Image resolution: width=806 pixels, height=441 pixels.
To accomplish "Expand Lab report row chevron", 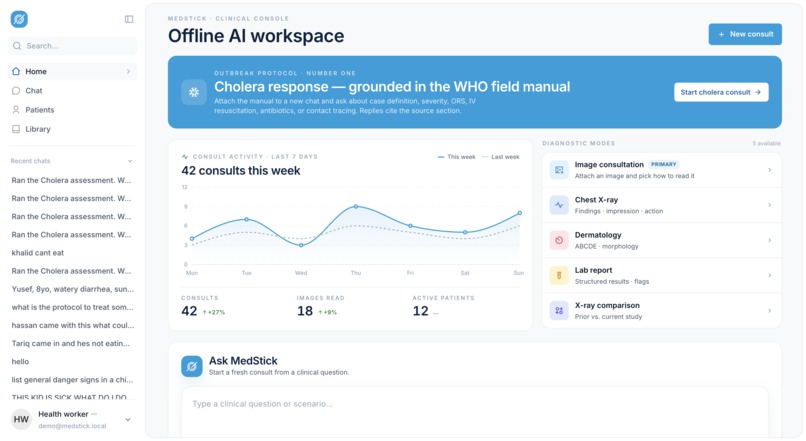I will [770, 275].
